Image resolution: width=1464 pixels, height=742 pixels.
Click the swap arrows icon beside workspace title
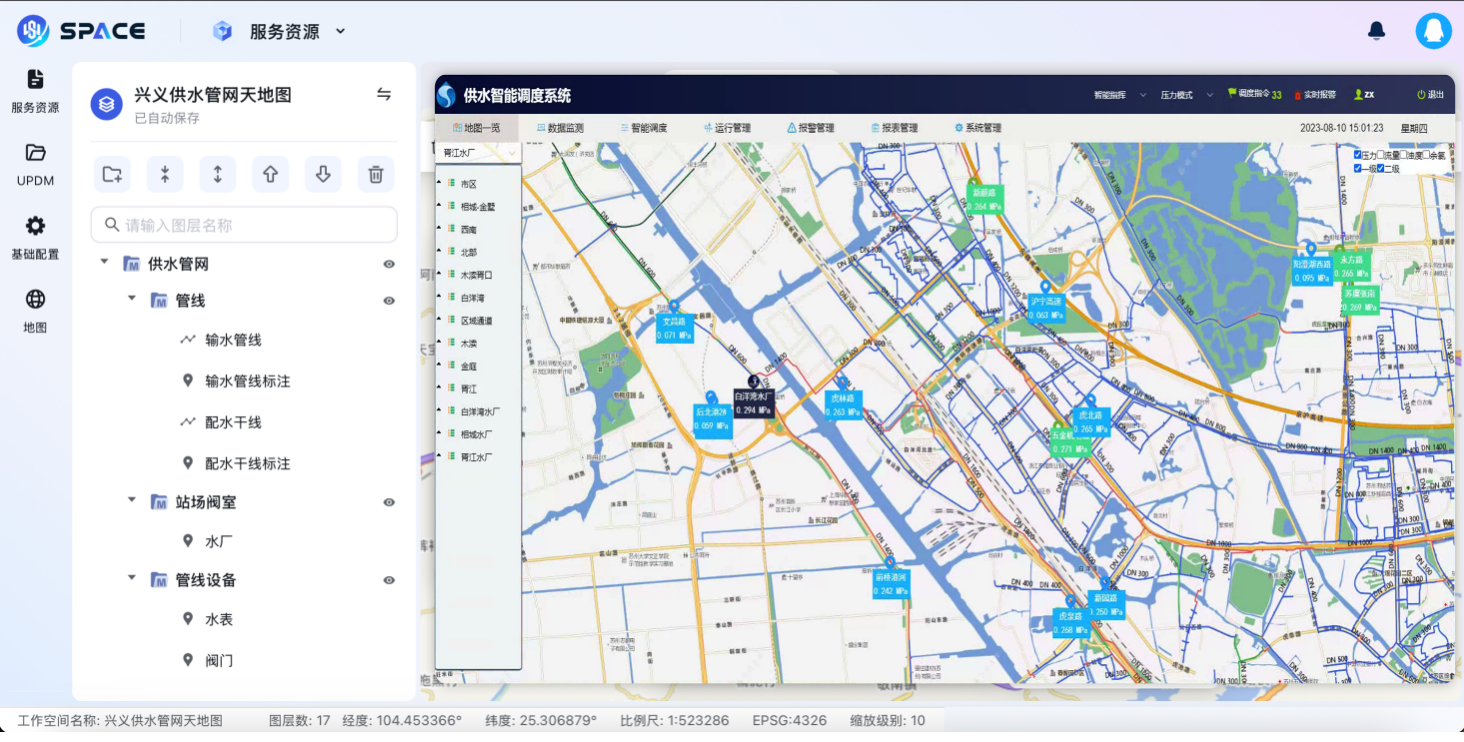(384, 95)
